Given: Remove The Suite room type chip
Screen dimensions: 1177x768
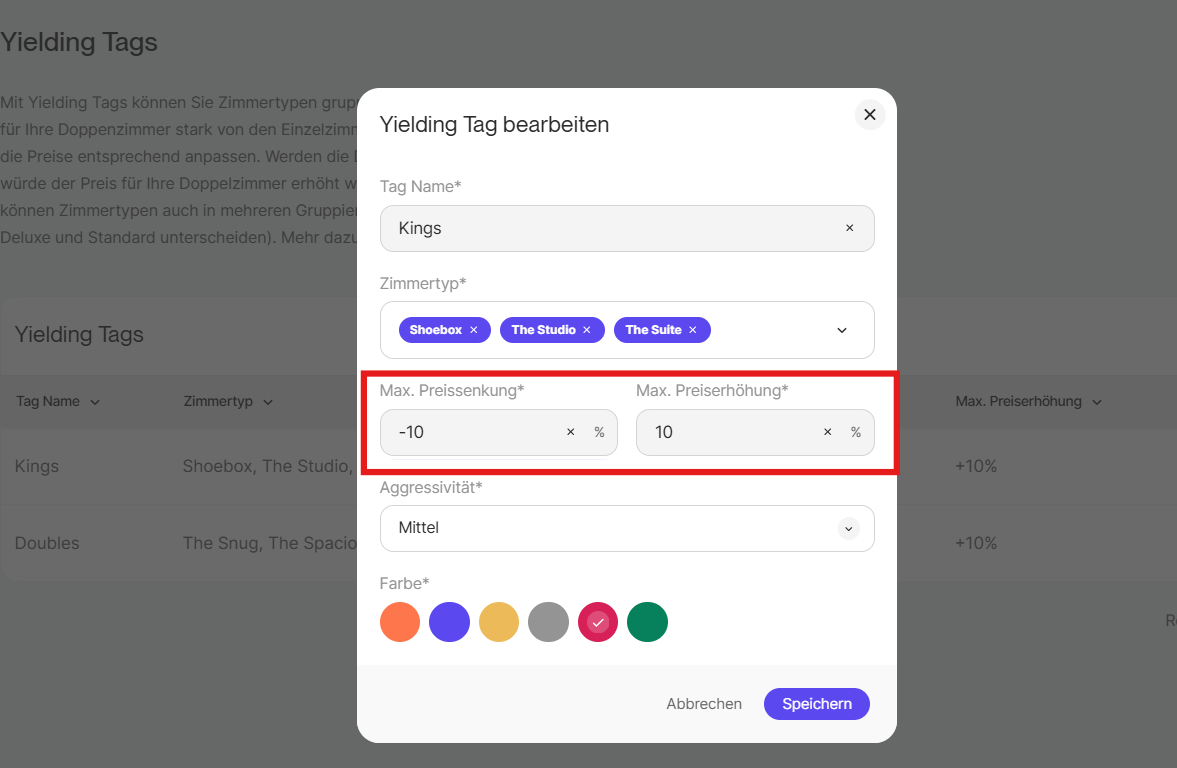Looking at the screenshot, I should tap(692, 330).
